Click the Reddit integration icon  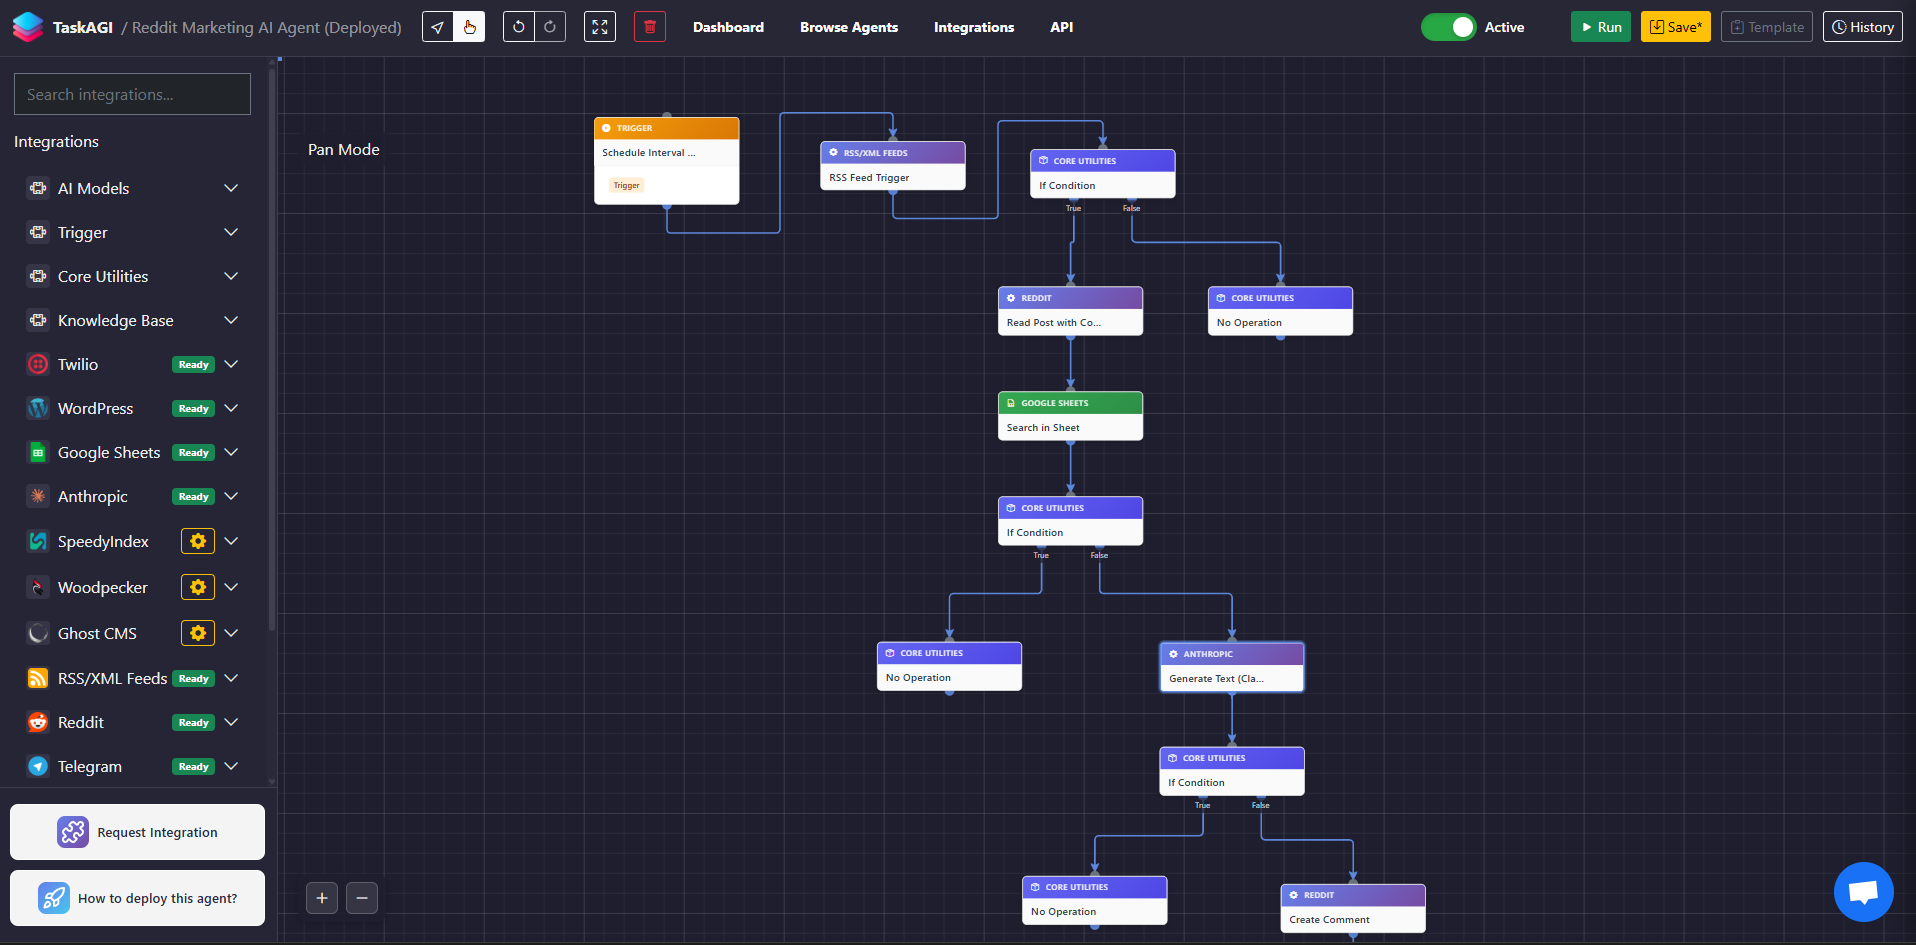point(38,722)
